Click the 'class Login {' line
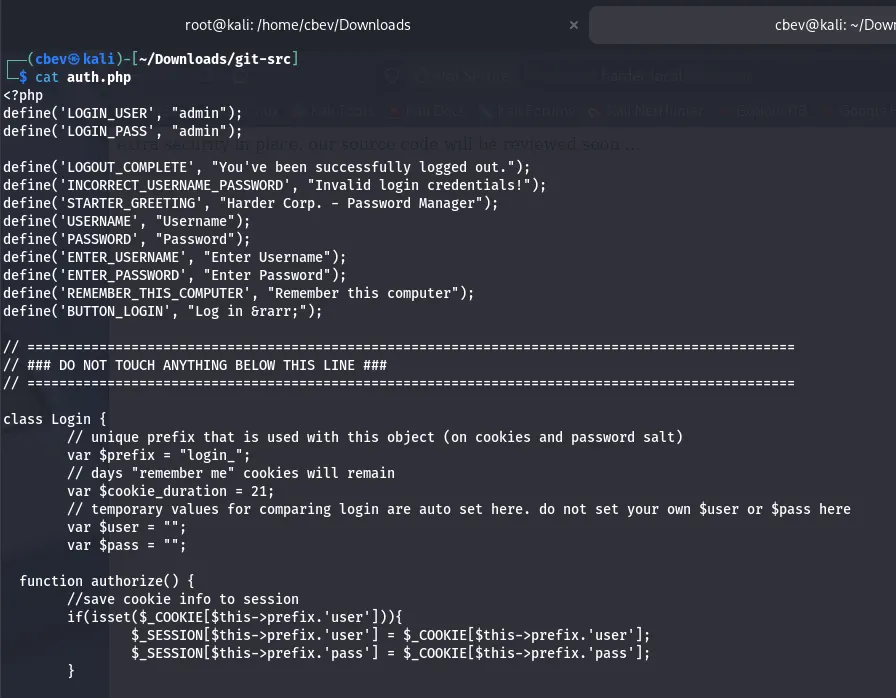Image resolution: width=896 pixels, height=698 pixels. [61, 419]
